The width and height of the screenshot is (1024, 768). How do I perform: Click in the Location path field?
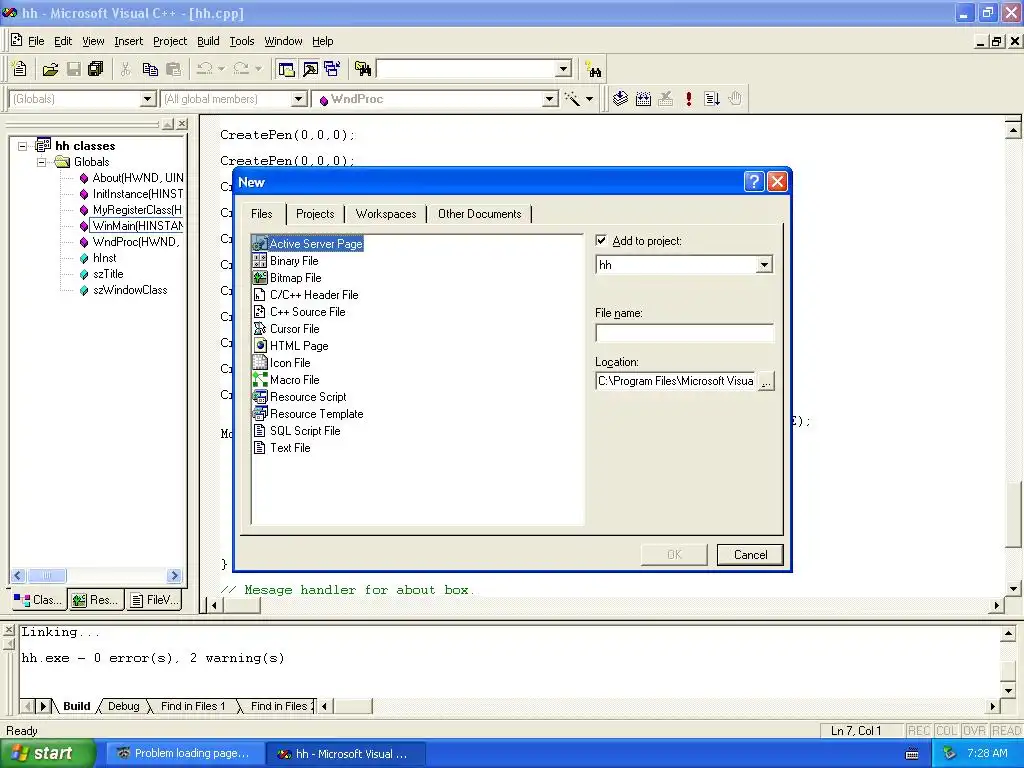click(676, 381)
